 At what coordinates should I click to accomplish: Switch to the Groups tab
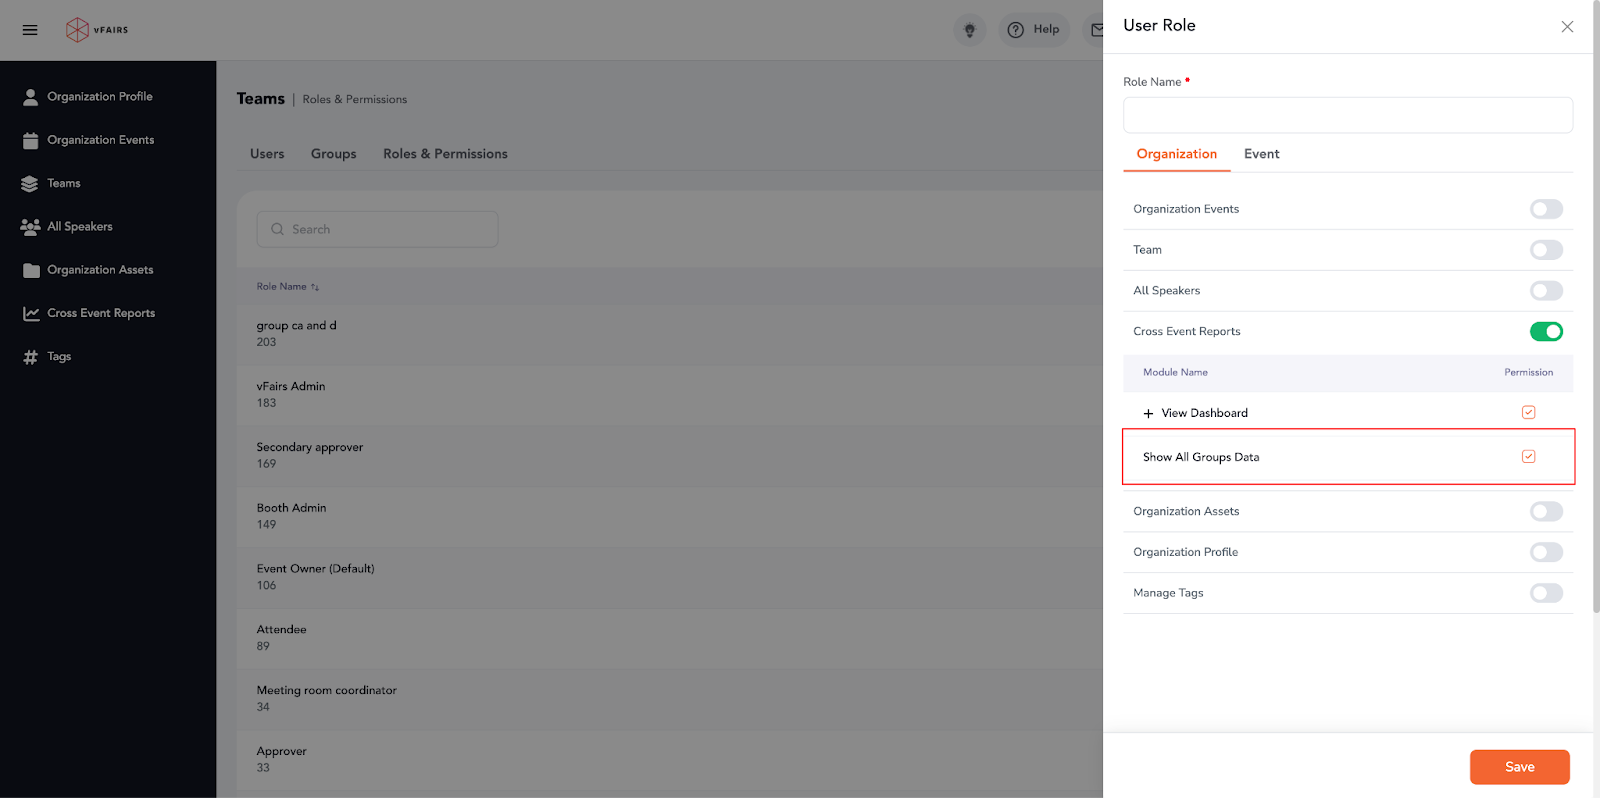point(333,154)
